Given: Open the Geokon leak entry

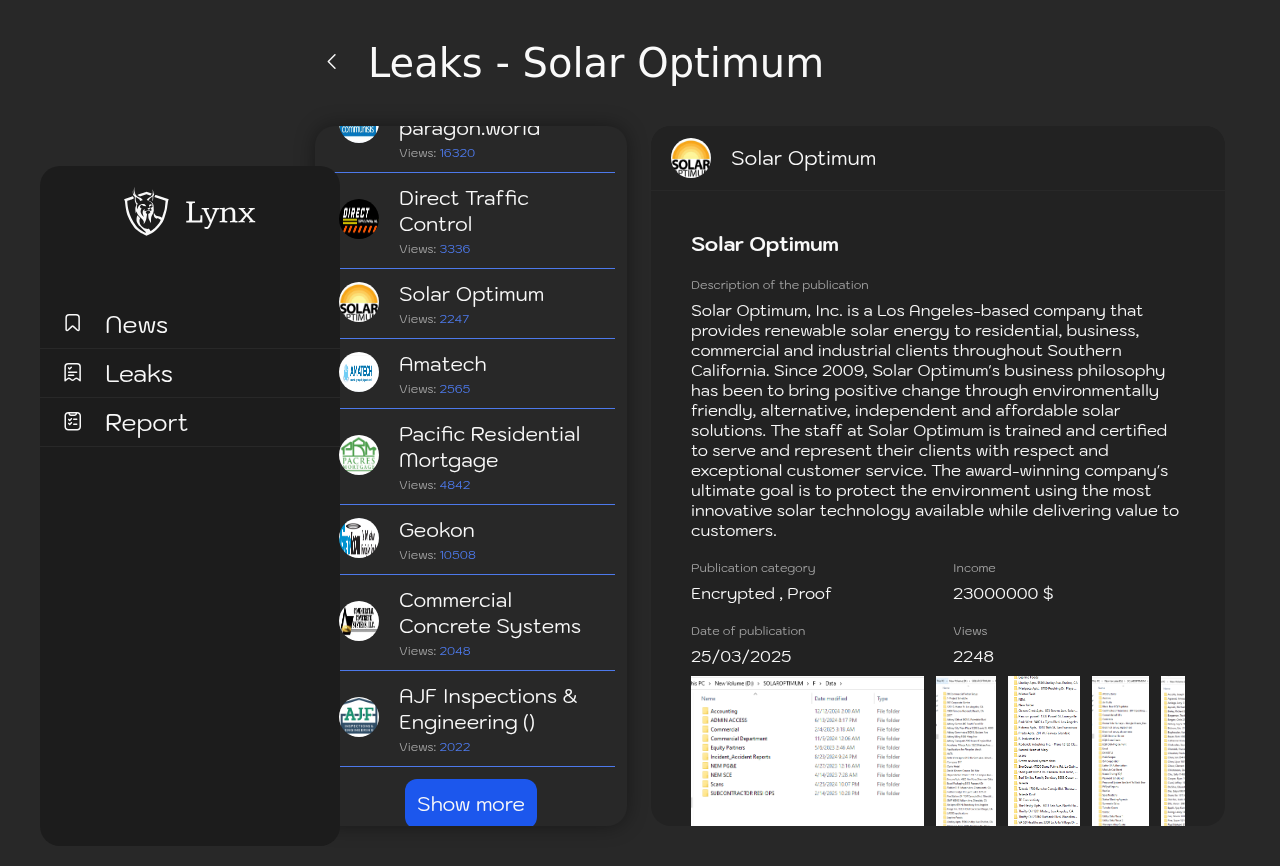Looking at the screenshot, I should 475,540.
